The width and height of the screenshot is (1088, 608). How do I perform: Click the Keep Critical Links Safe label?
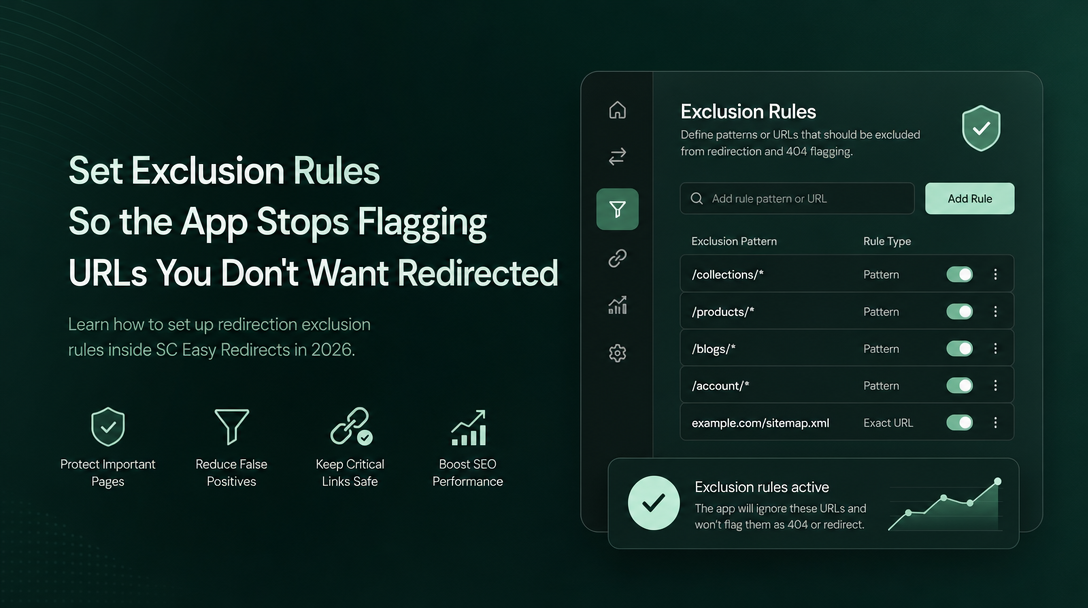point(350,473)
